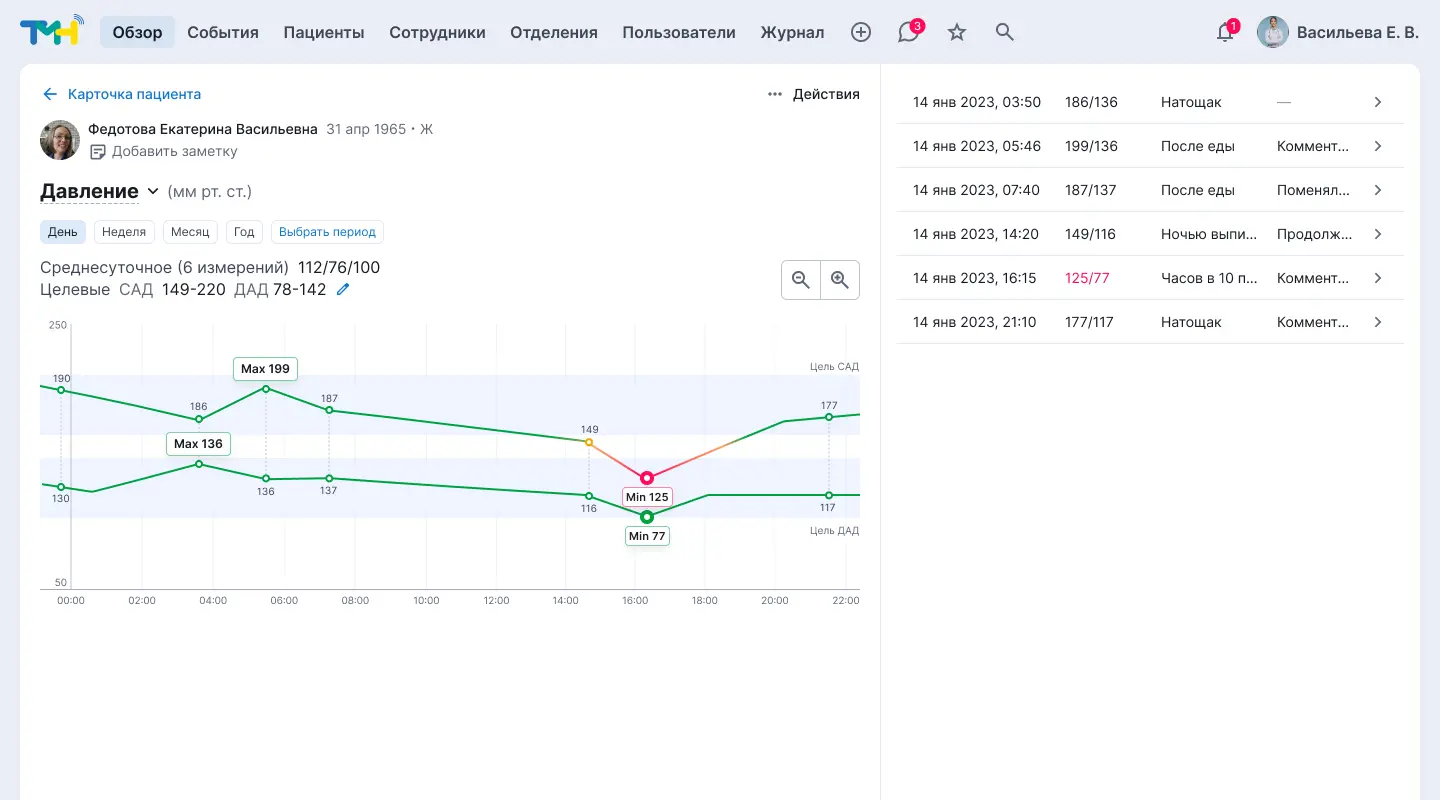This screenshot has width=1440, height=800.
Task: Click note icon next to Добавить заметку
Action: (98, 152)
